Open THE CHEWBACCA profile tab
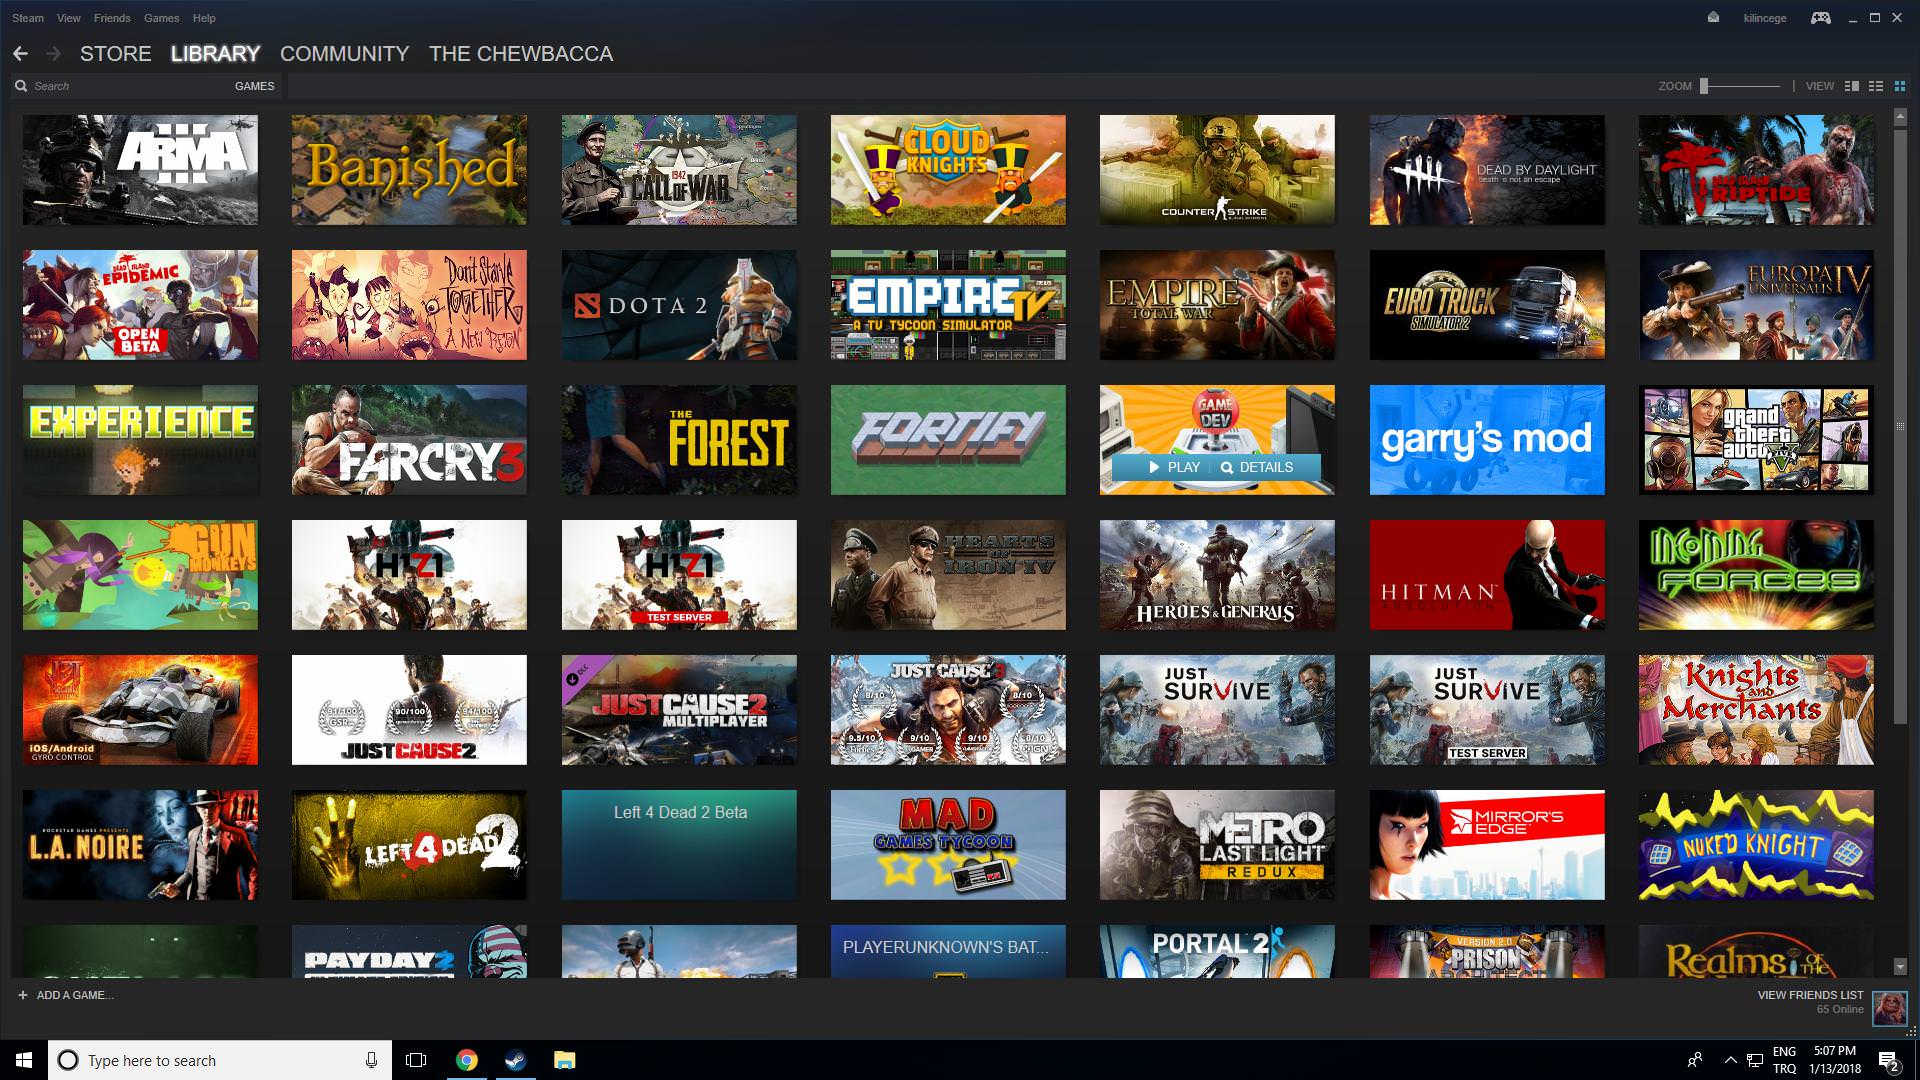 pos(521,54)
